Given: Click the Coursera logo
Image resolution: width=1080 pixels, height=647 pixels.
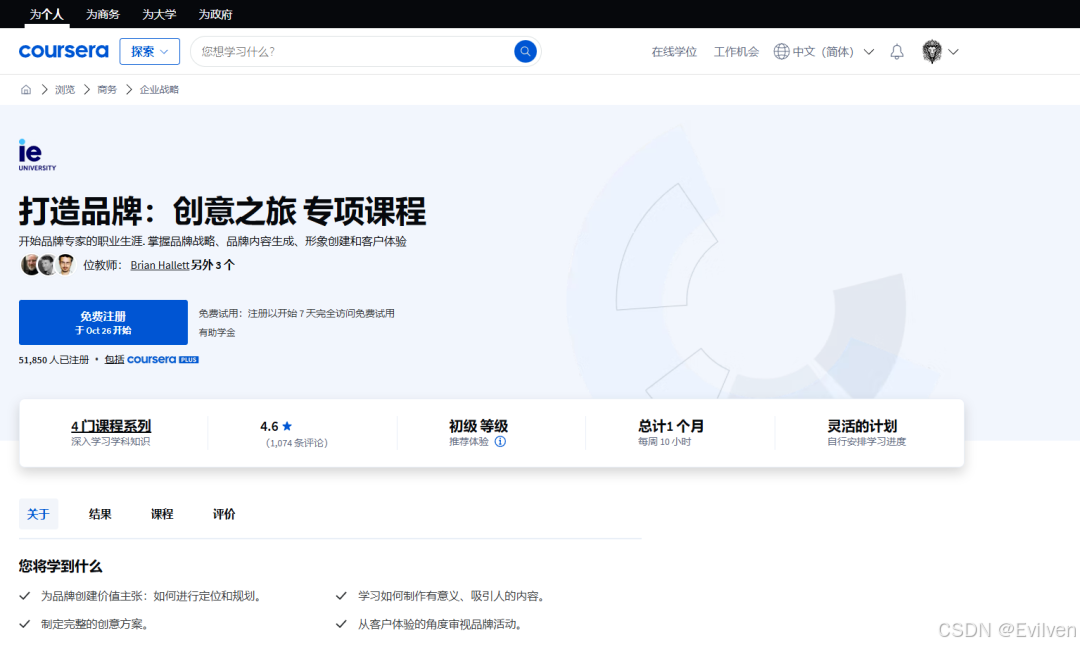Looking at the screenshot, I should (x=63, y=51).
